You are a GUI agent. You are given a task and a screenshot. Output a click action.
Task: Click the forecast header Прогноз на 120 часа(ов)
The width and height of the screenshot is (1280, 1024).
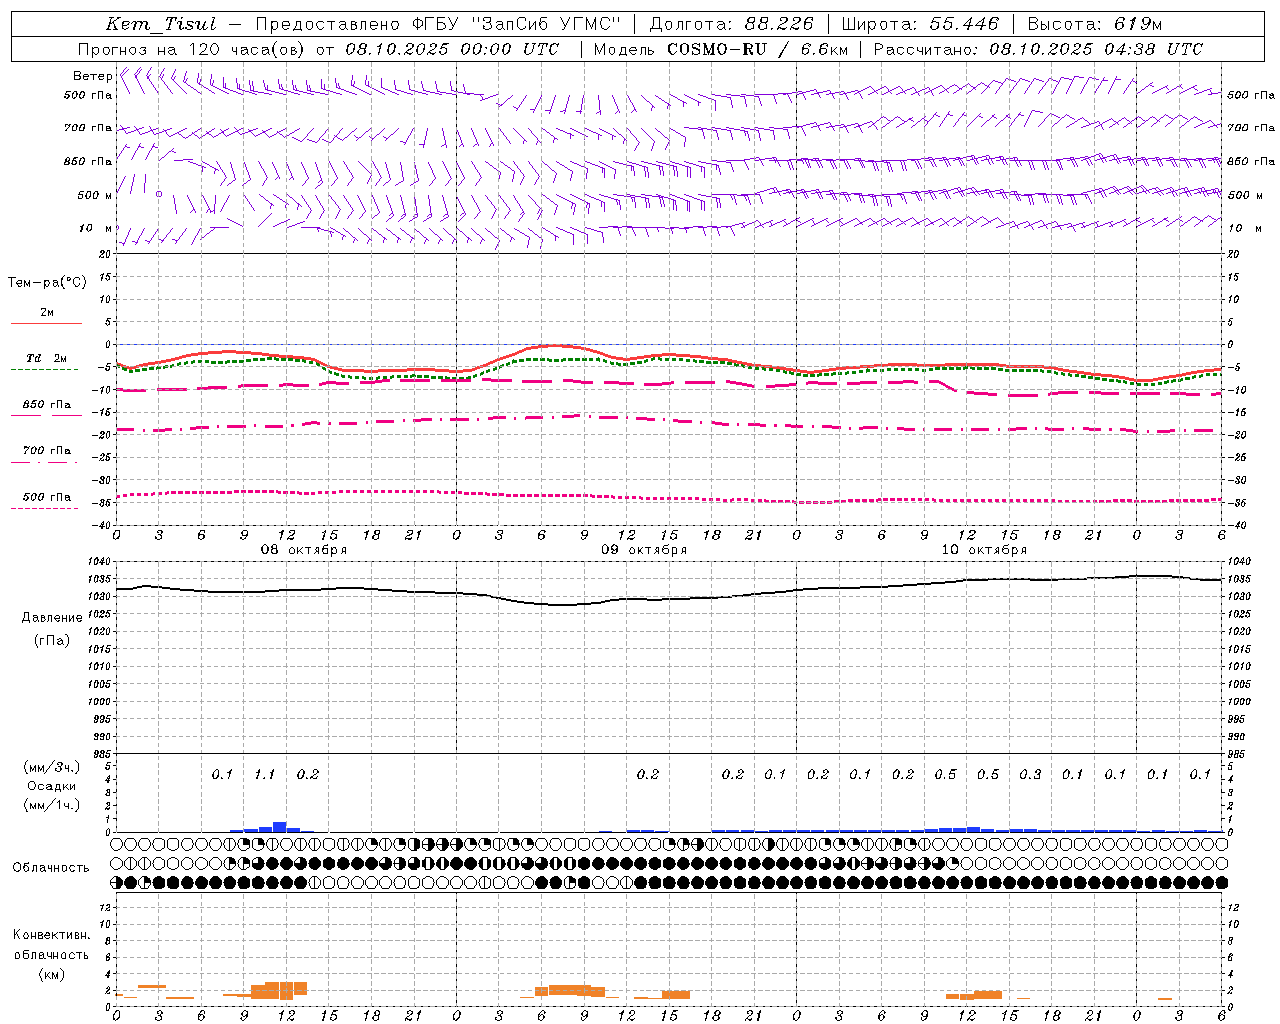pyautogui.click(x=193, y=49)
